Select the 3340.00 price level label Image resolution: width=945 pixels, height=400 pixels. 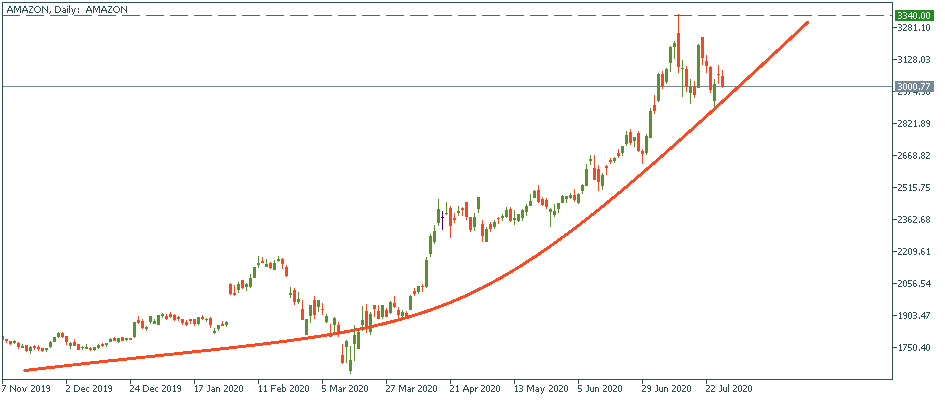913,16
